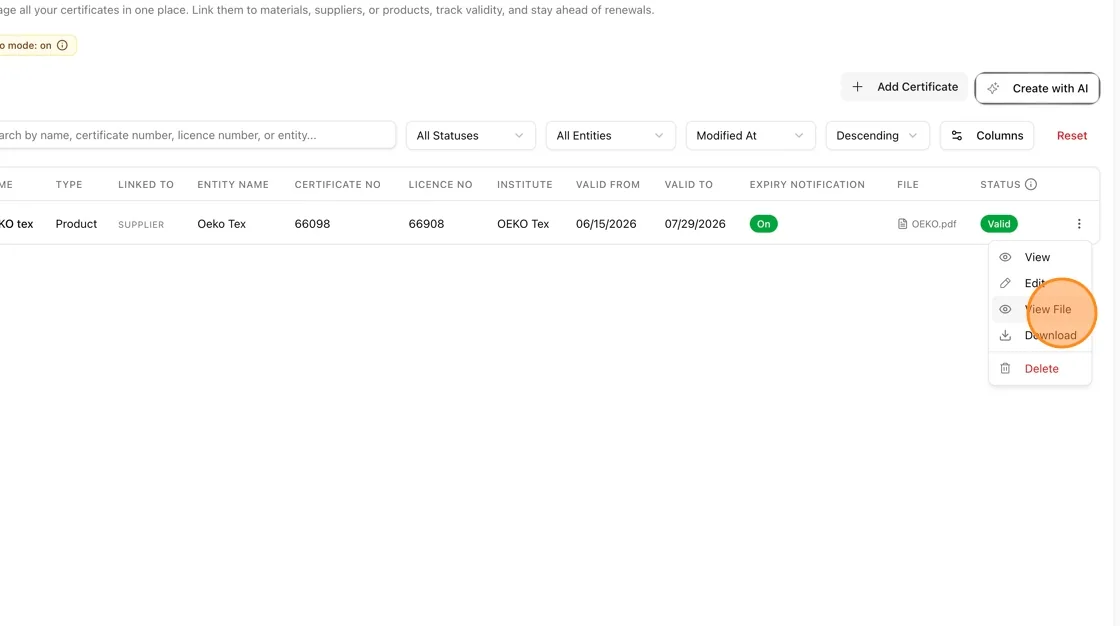Open the Descending order dropdown

point(877,136)
